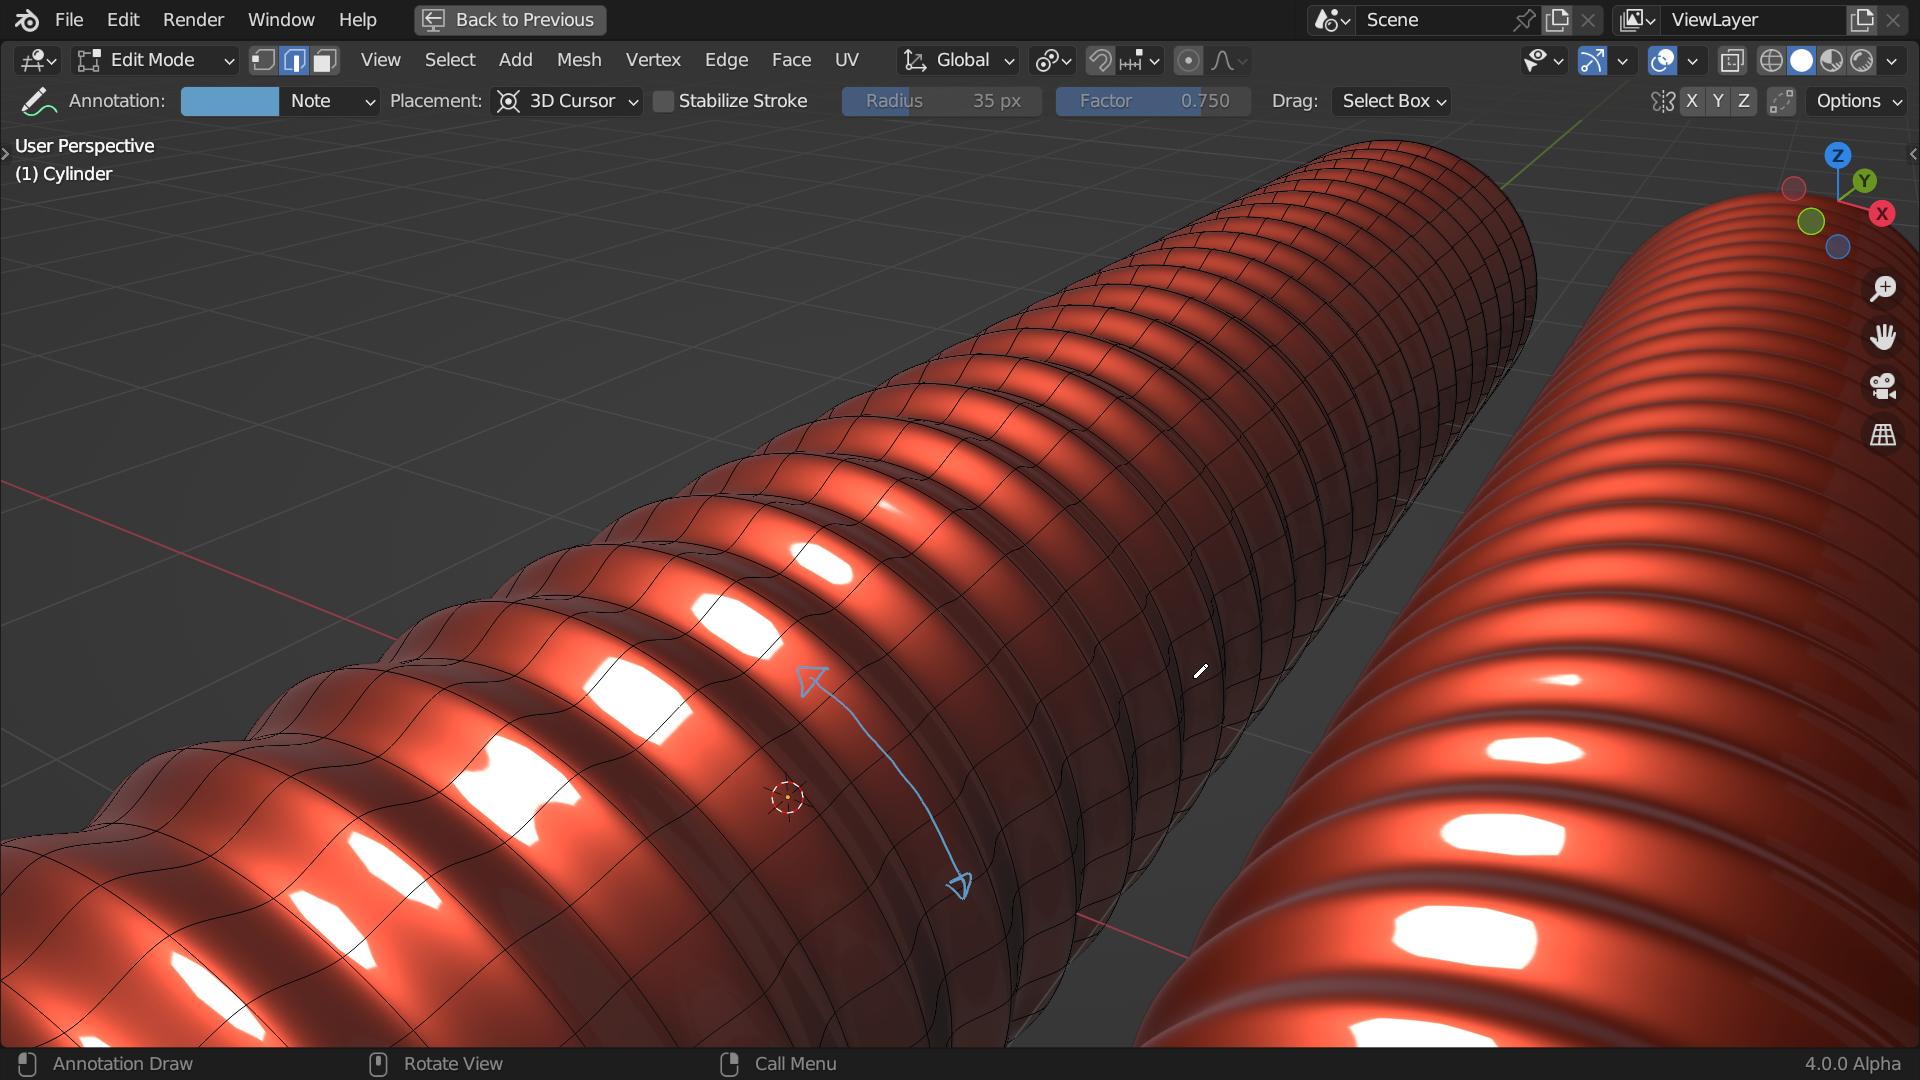Toggle show gizmo button
The height and width of the screenshot is (1080, 1920).
[1592, 61]
